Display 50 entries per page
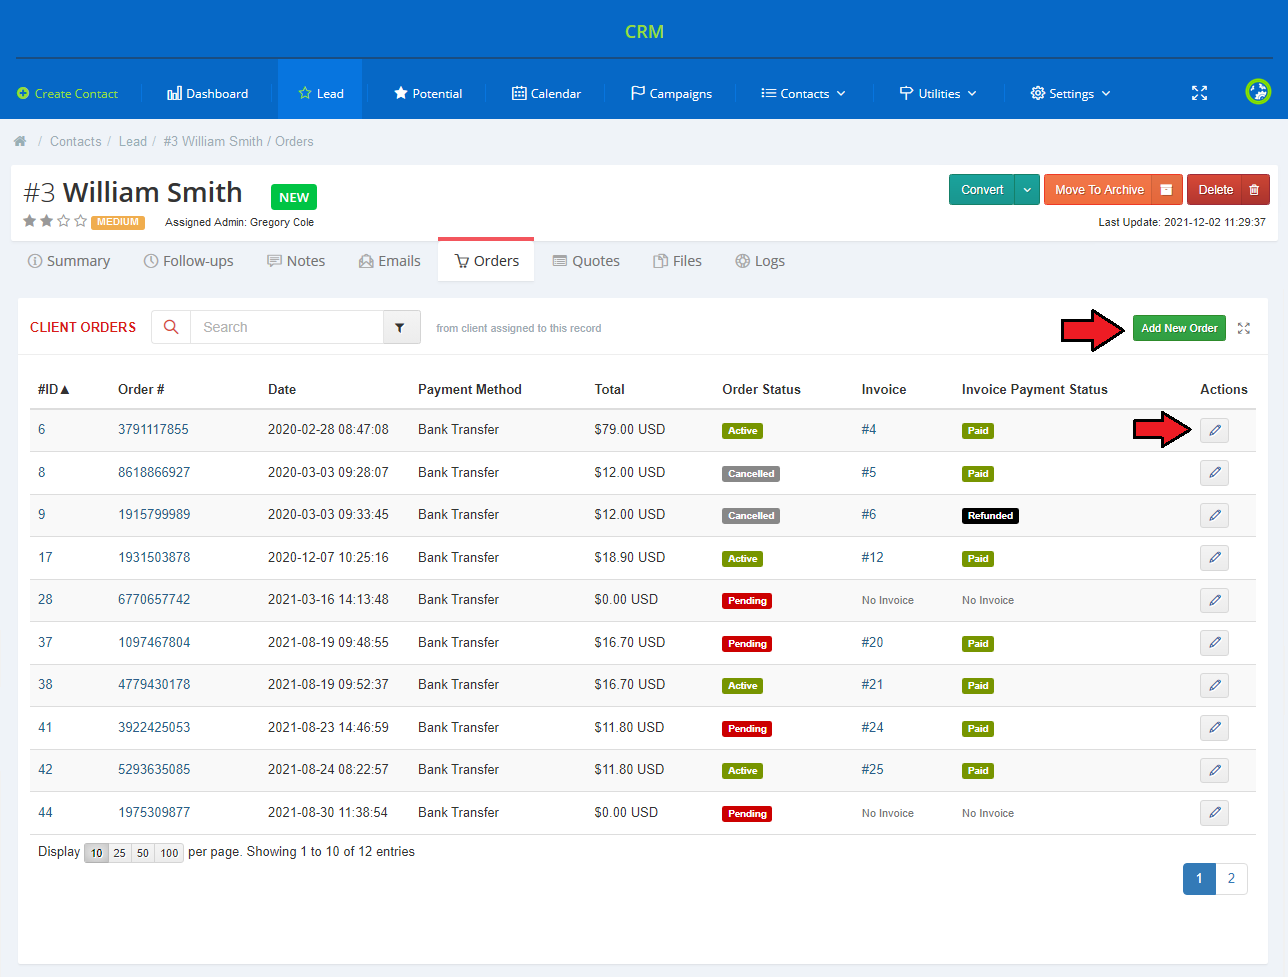1288x977 pixels. pyautogui.click(x=143, y=853)
